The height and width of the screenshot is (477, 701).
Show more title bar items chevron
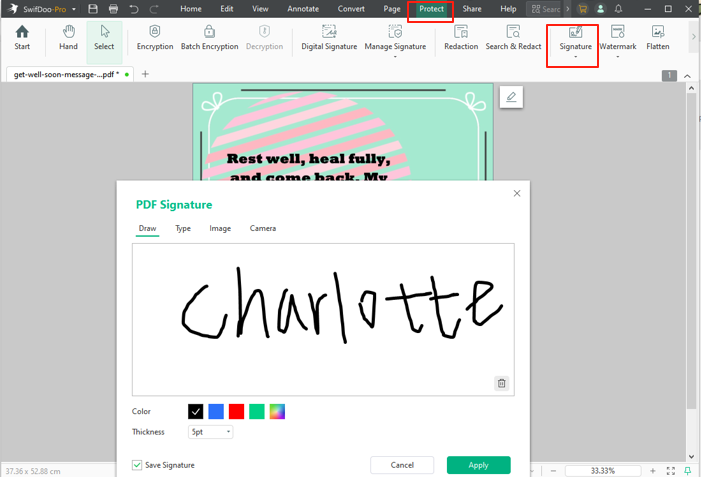tap(568, 8)
